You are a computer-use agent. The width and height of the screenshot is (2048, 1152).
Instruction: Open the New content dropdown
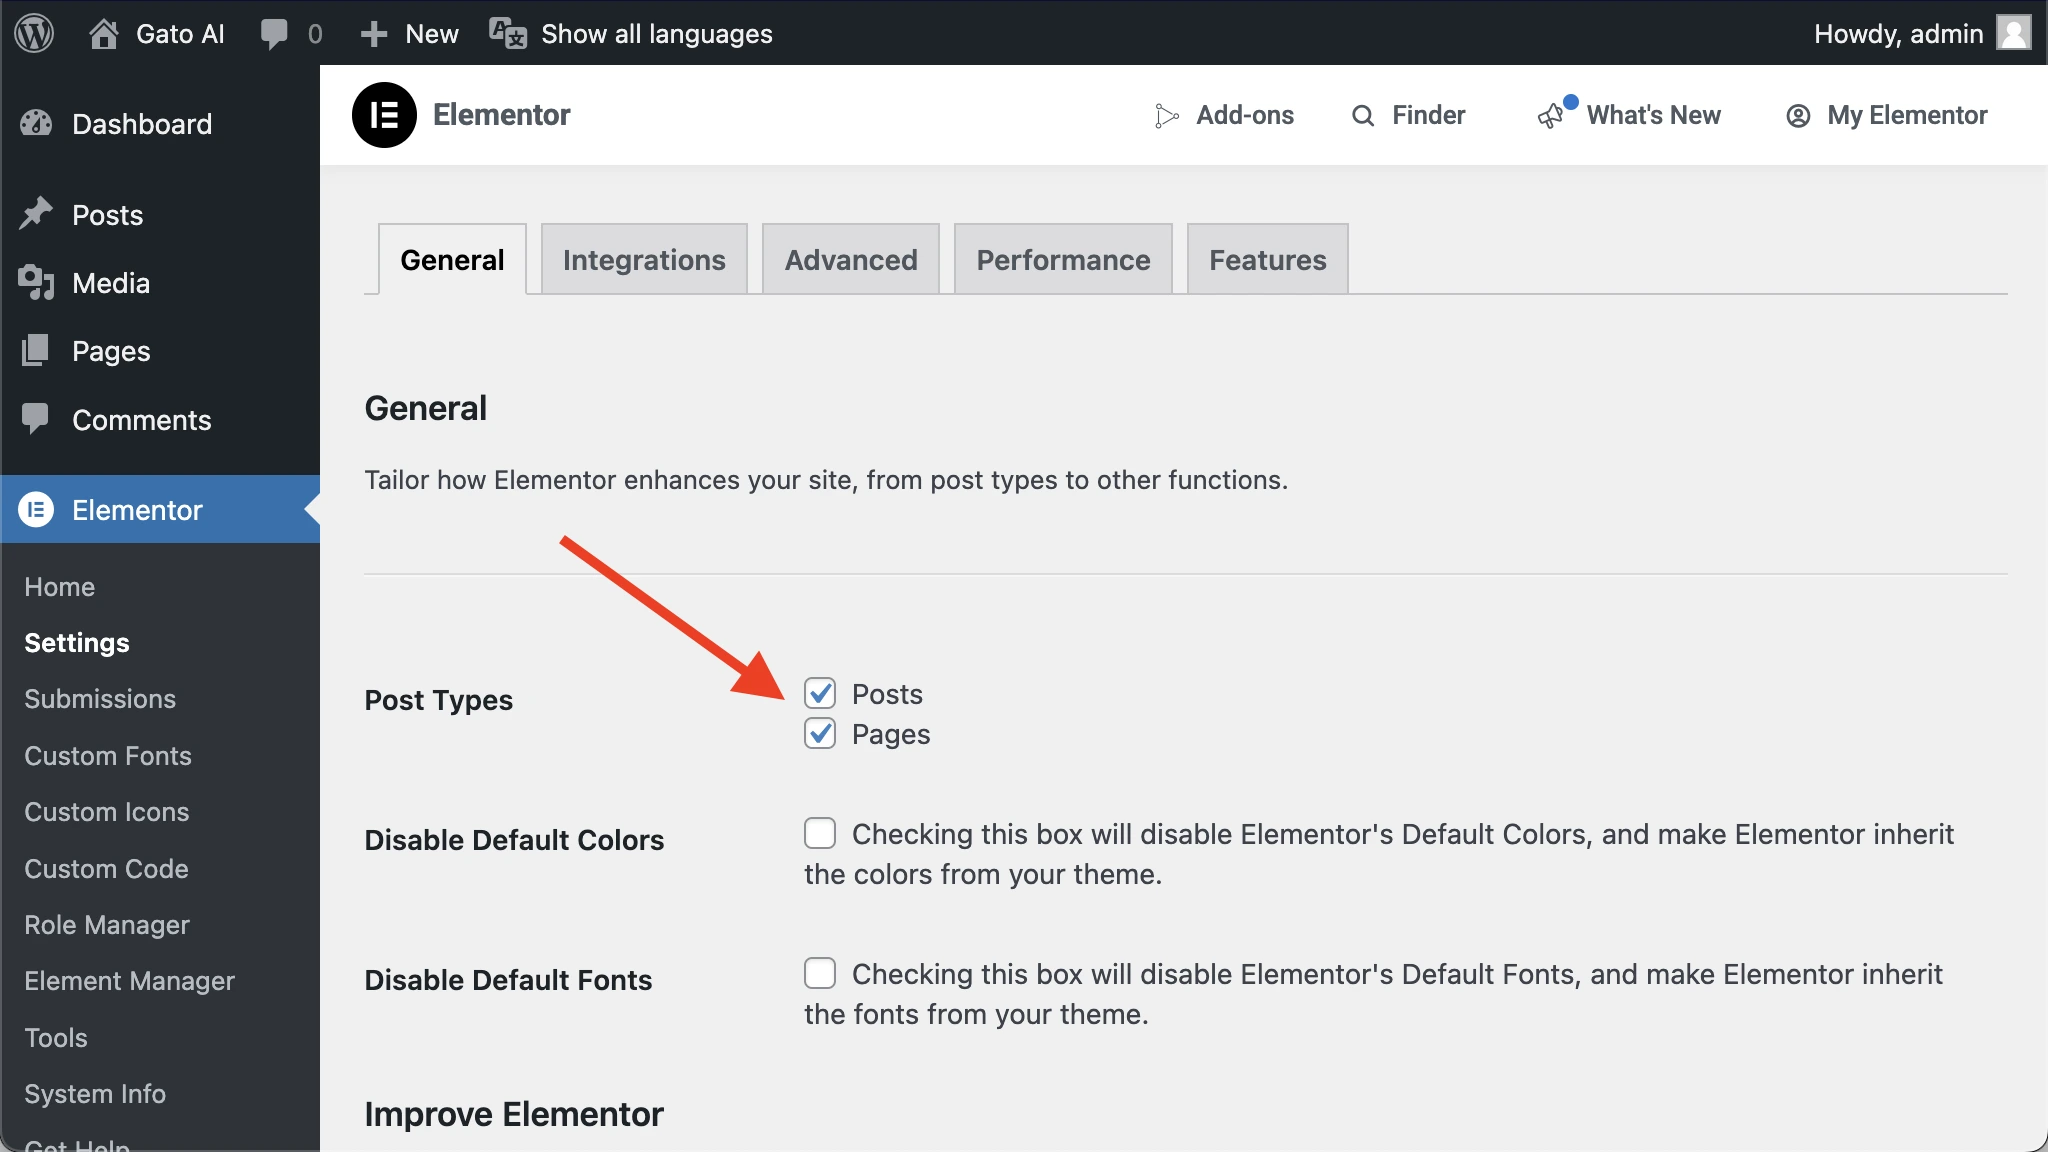tap(409, 33)
